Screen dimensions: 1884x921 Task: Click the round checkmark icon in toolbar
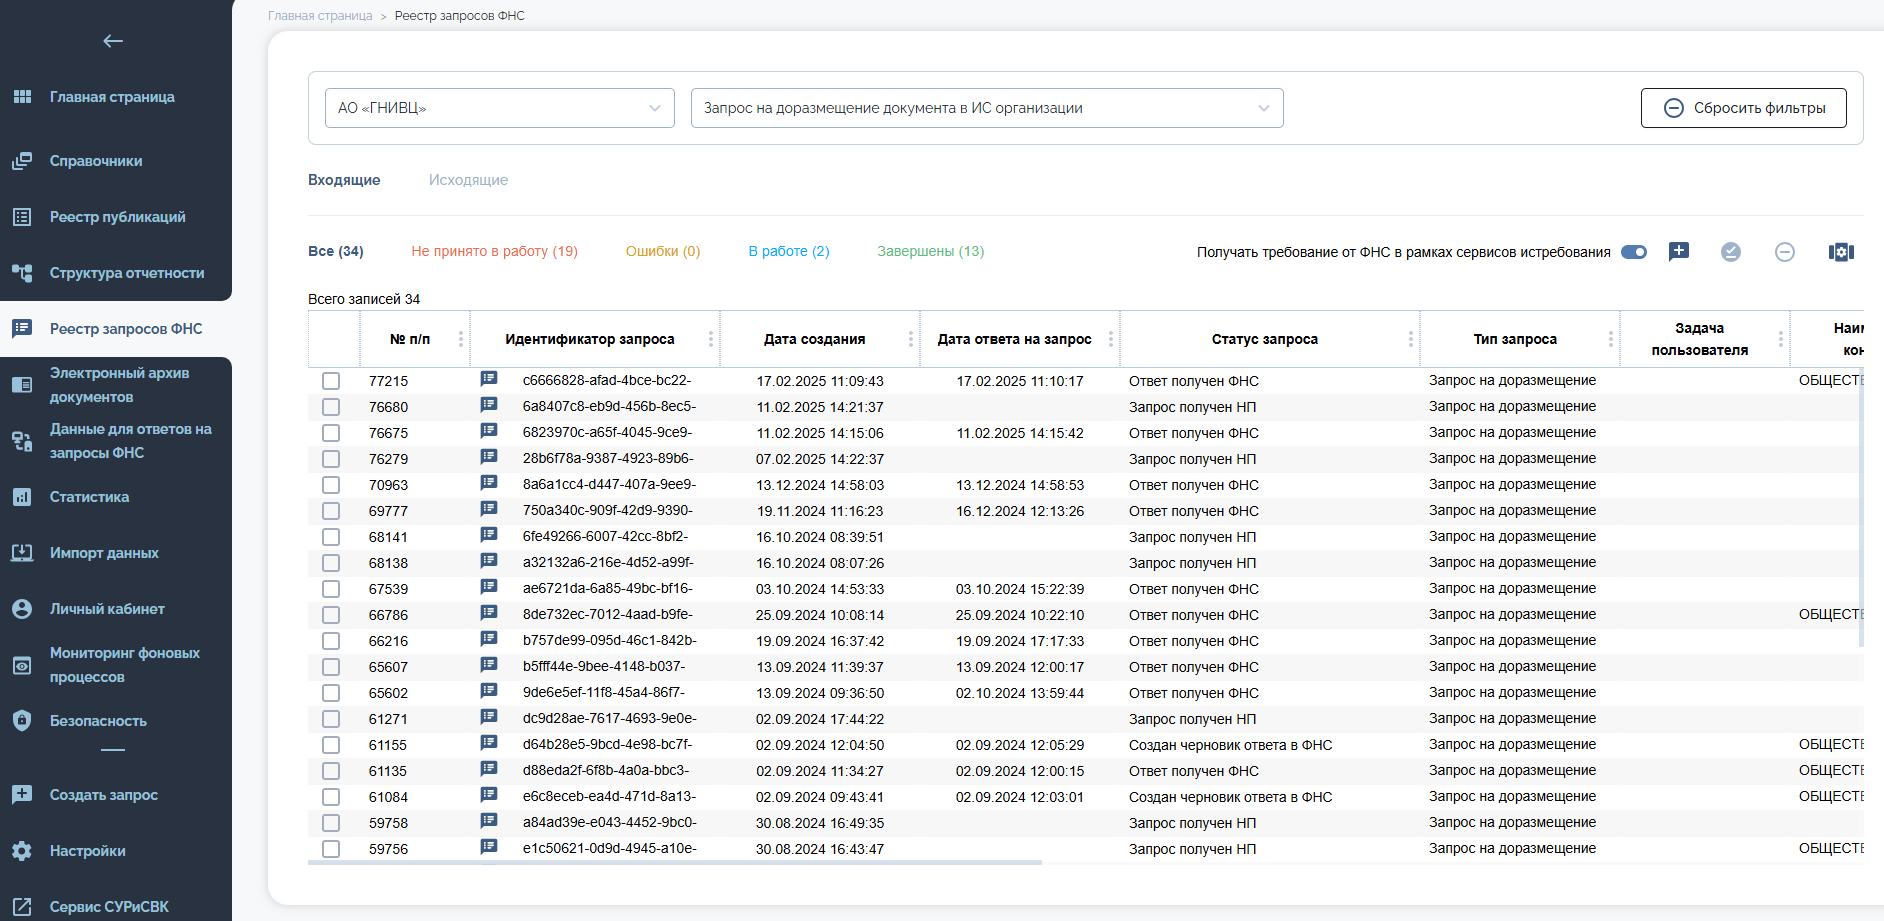pyautogui.click(x=1731, y=252)
